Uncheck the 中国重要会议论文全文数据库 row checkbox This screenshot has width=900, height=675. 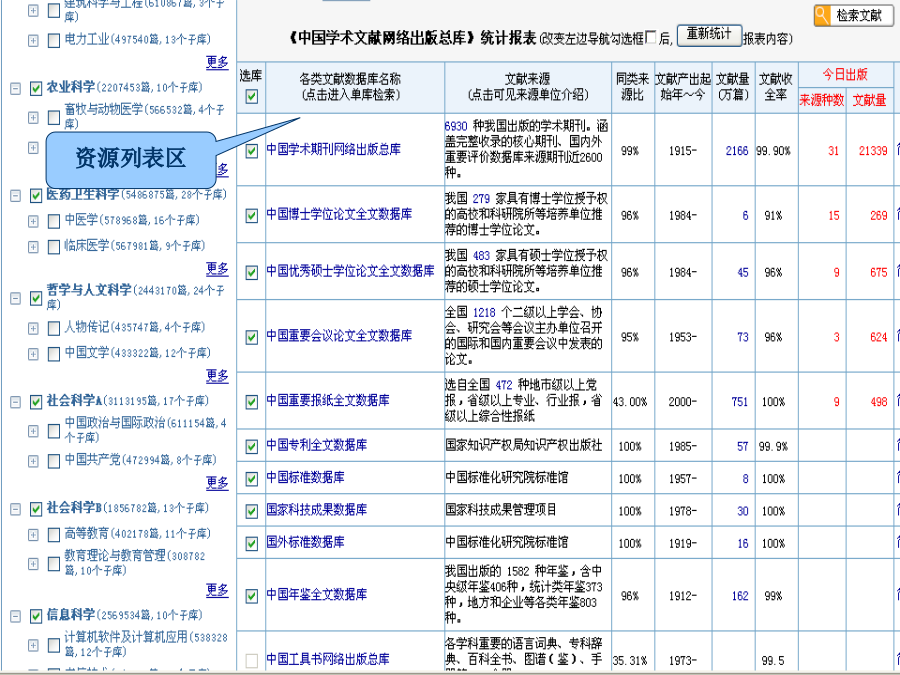[x=251, y=337]
